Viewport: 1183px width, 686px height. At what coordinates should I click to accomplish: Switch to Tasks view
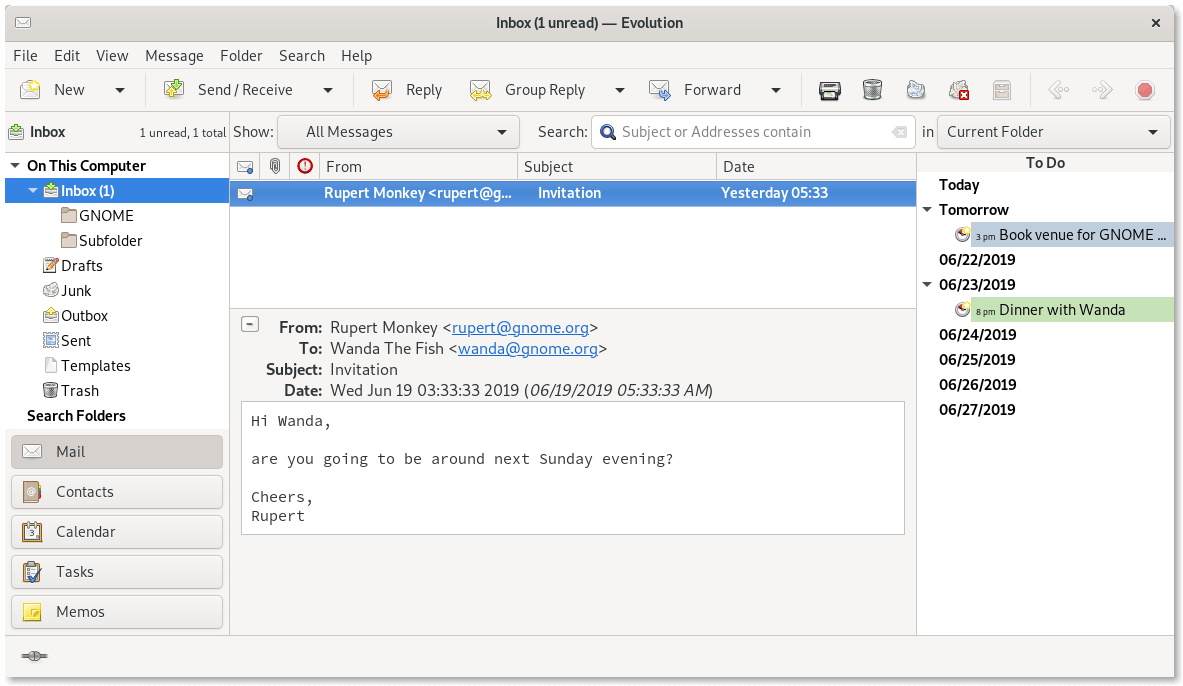(x=117, y=572)
